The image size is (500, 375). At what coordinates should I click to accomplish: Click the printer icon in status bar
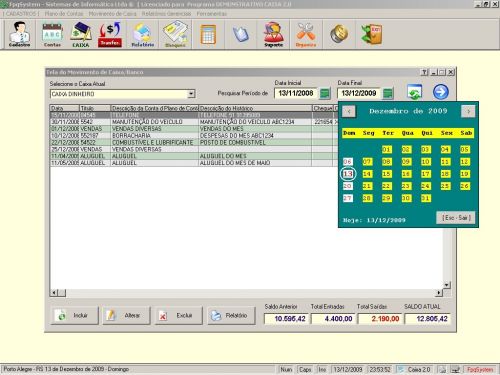click(x=442, y=369)
